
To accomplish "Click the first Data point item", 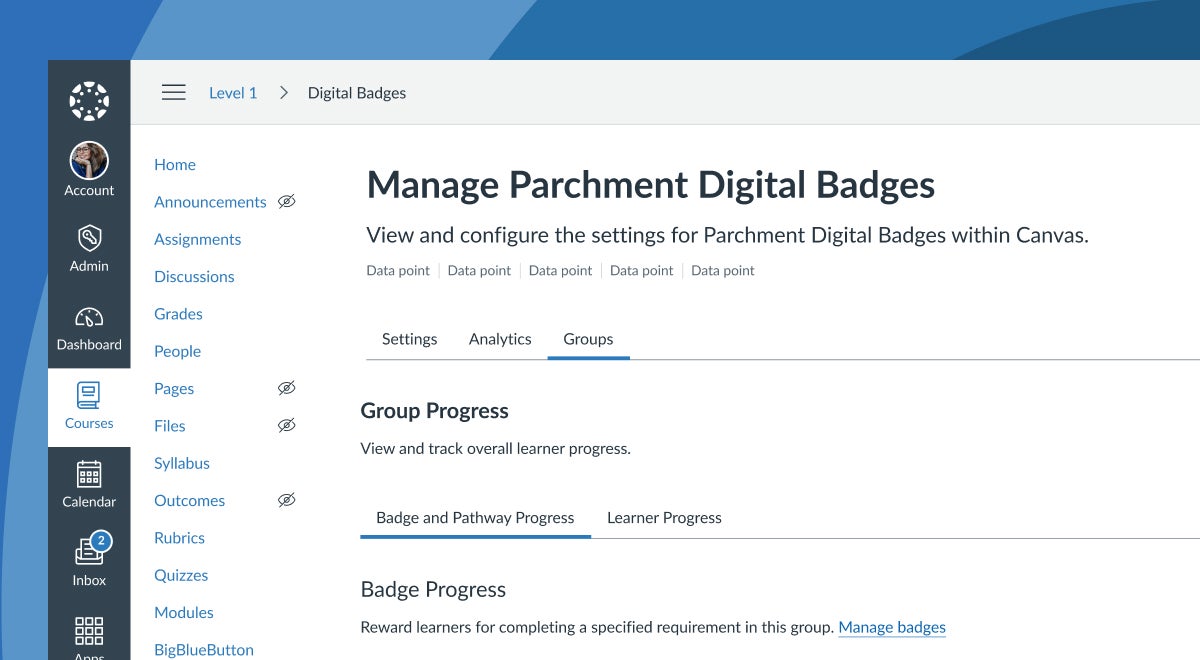I will coord(397,270).
